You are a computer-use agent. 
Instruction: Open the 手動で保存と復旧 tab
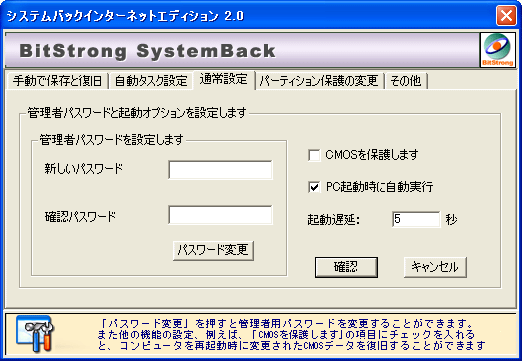pyautogui.click(x=58, y=81)
